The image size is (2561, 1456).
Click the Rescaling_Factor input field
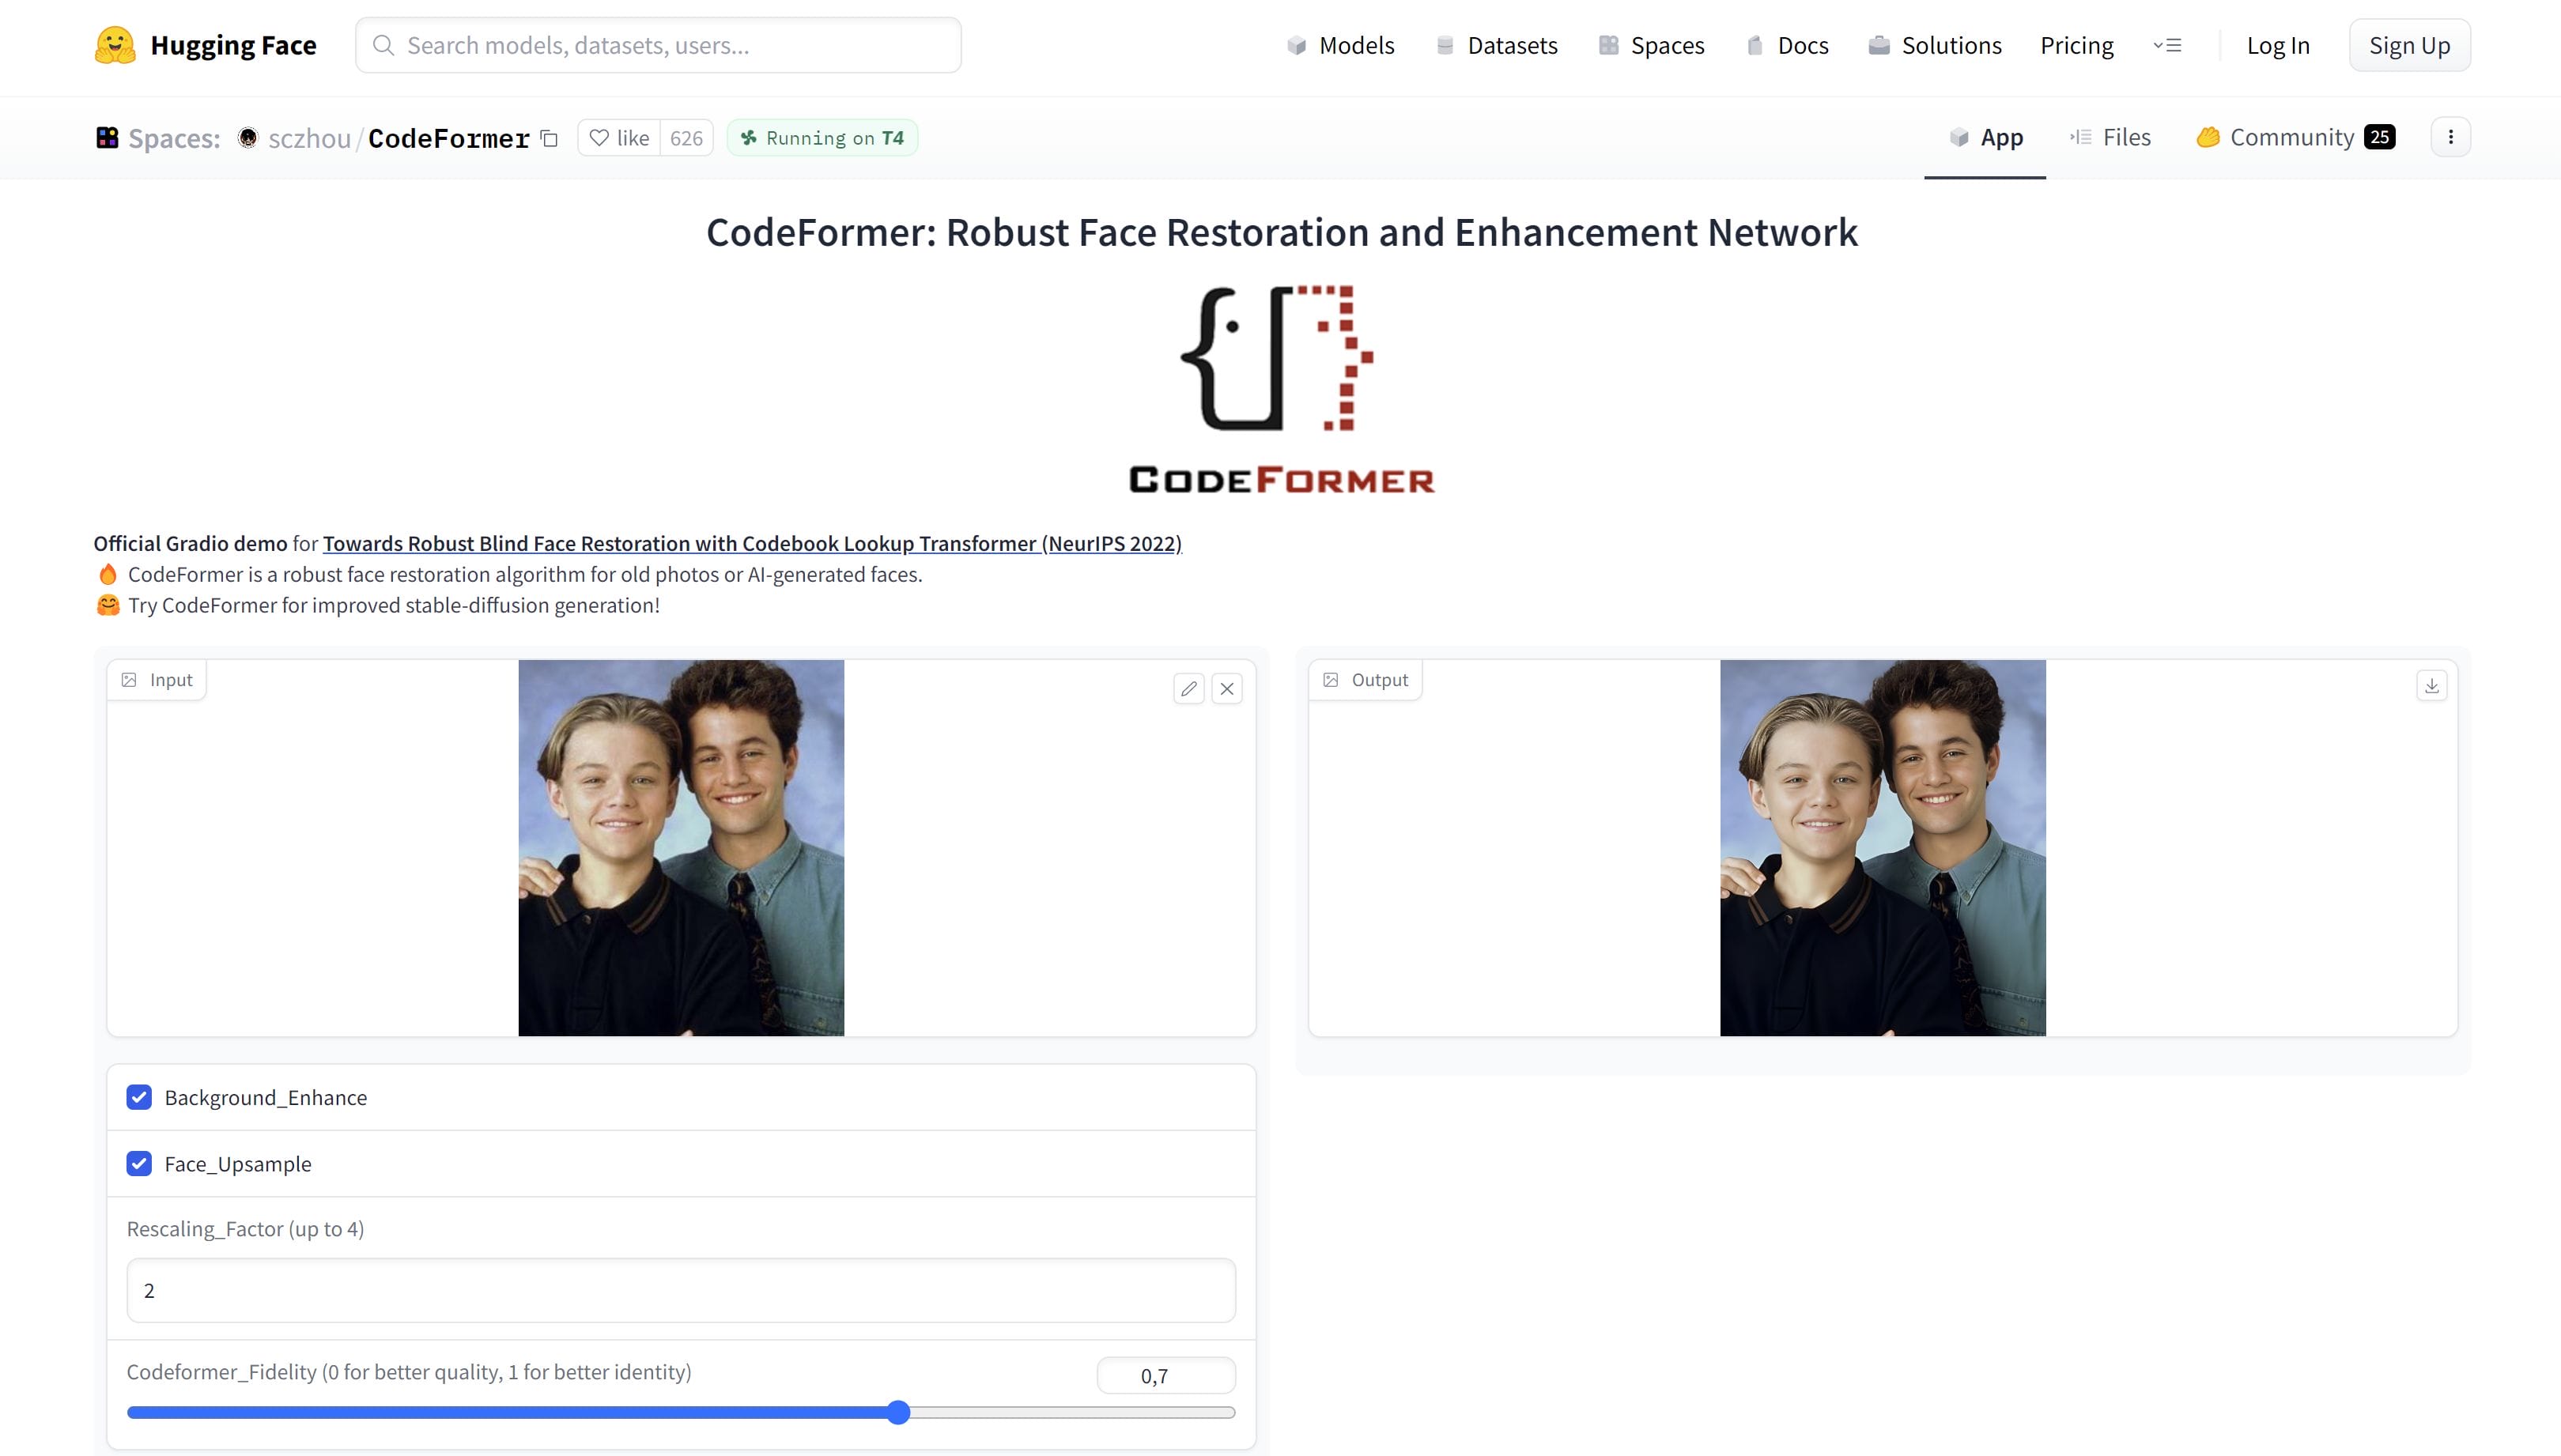(x=680, y=1290)
